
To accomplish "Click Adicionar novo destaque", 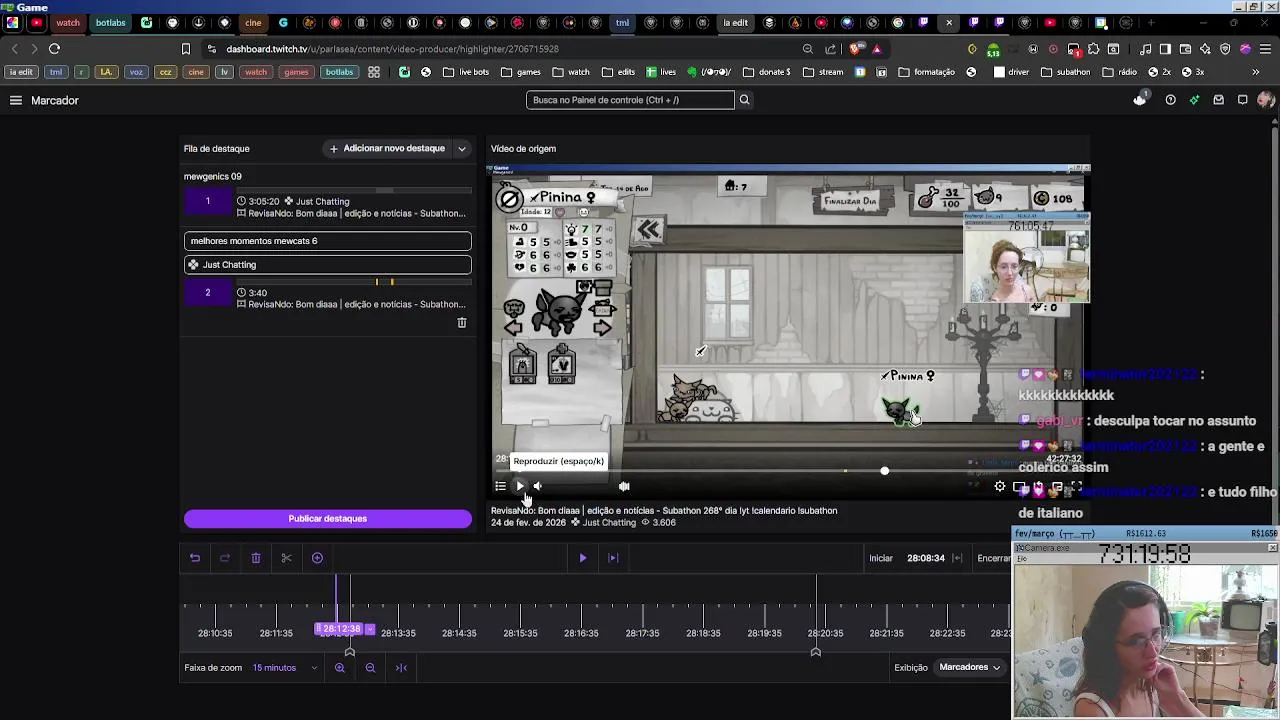I will click(x=387, y=148).
